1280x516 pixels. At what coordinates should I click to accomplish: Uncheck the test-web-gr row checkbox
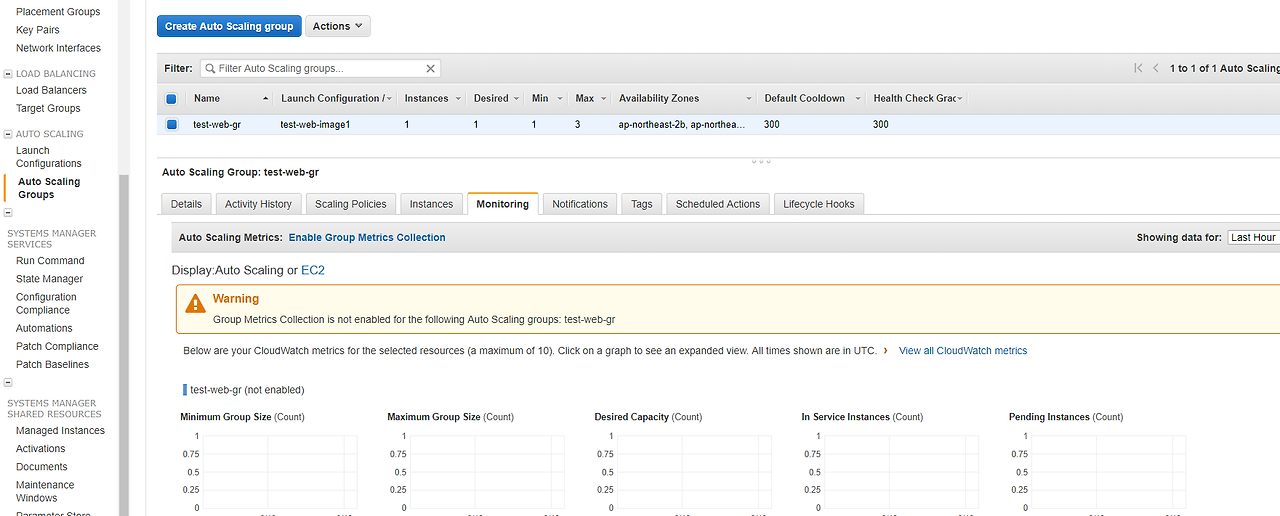pyautogui.click(x=171, y=125)
